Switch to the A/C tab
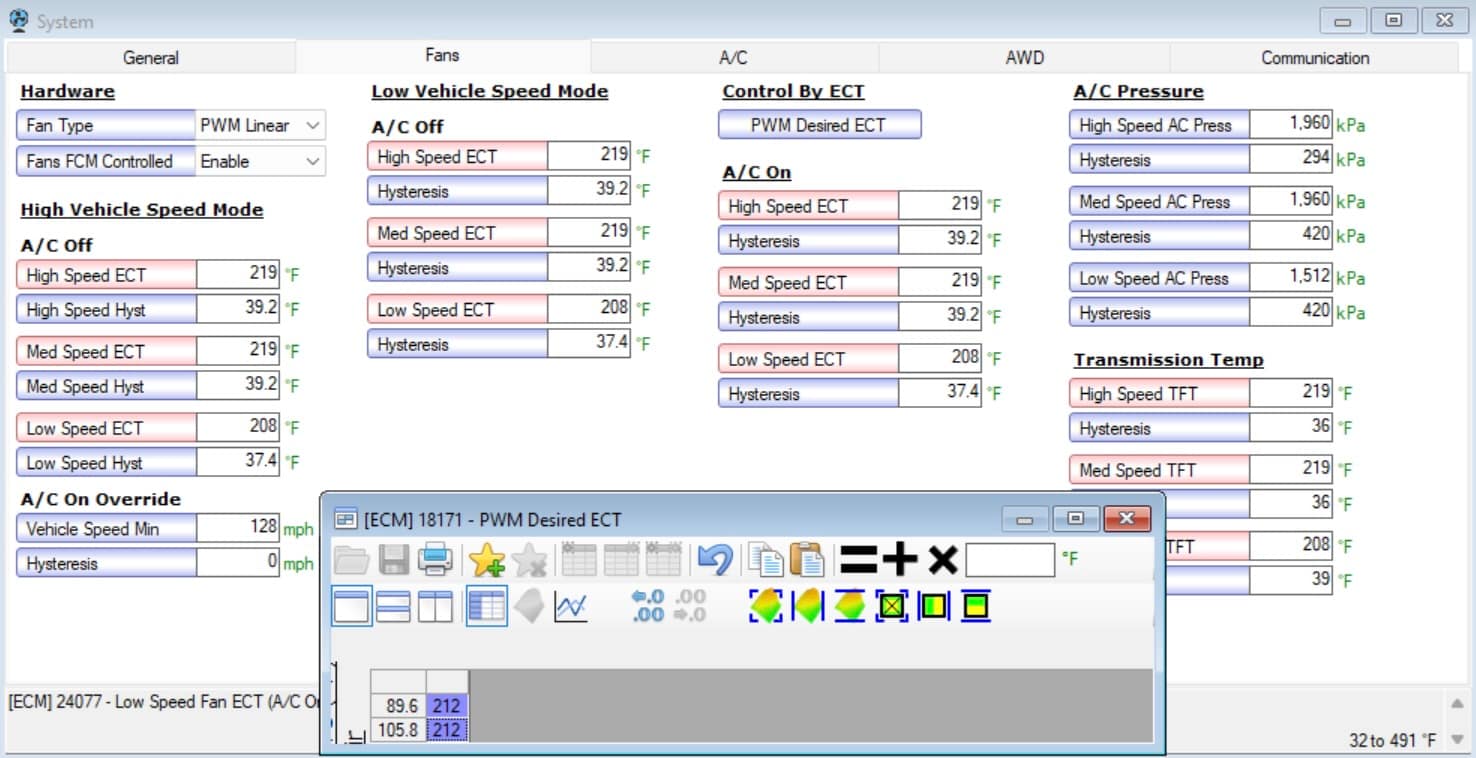The height and width of the screenshot is (758, 1476). click(x=733, y=58)
